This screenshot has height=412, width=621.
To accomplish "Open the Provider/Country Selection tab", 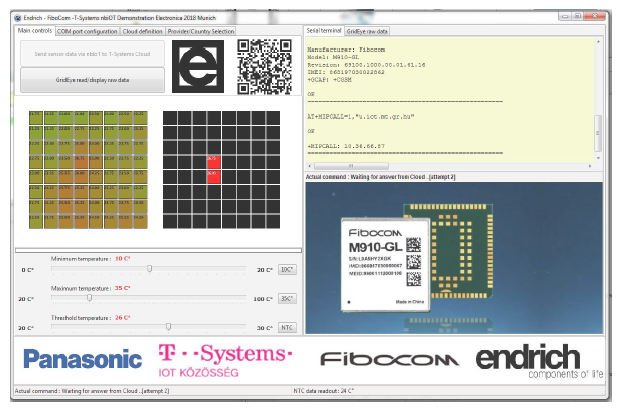I will click(x=201, y=31).
